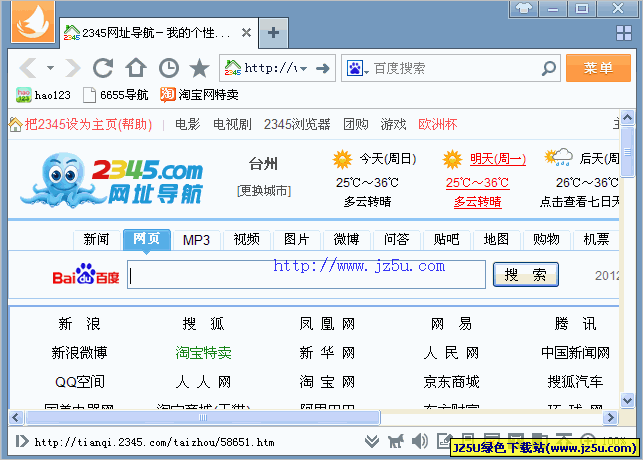Screen dimensions: 643x460
Task: Click the dog icon in status bar
Action: pyautogui.click(x=396, y=442)
